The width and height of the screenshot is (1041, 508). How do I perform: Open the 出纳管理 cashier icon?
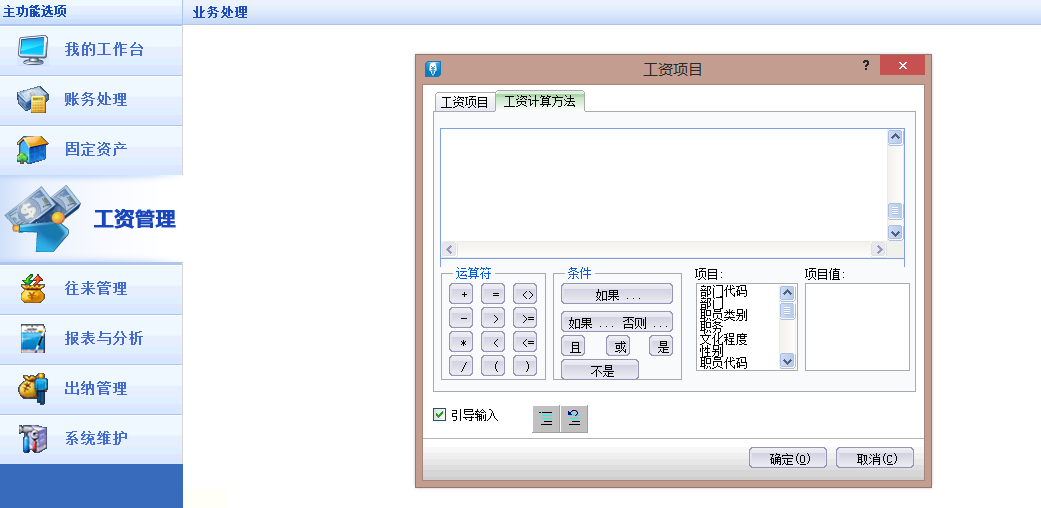(x=33, y=388)
